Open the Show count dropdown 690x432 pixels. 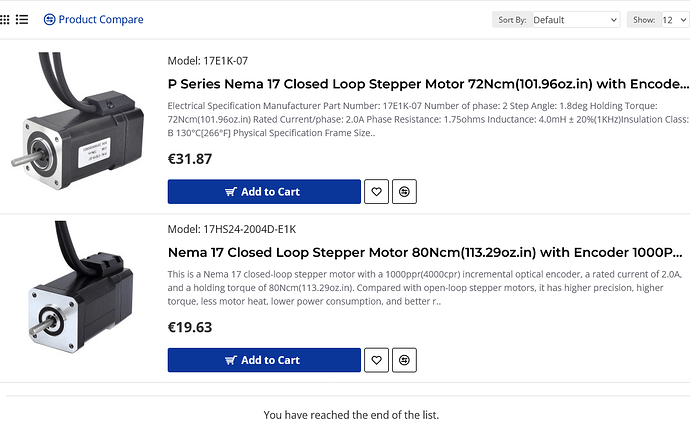675,20
